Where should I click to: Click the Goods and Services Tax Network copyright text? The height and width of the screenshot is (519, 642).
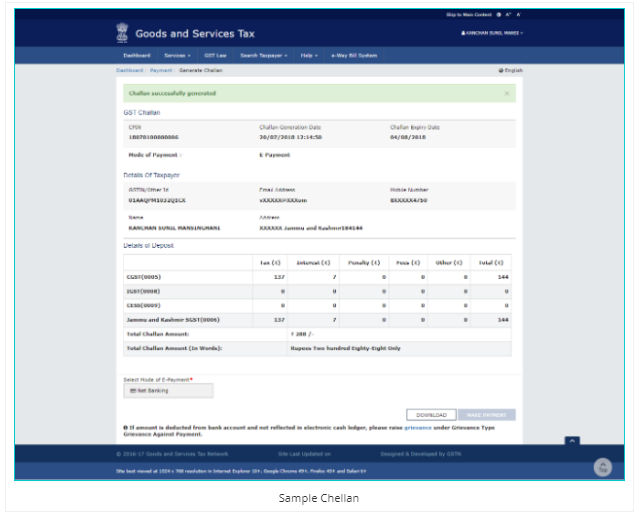coord(172,454)
